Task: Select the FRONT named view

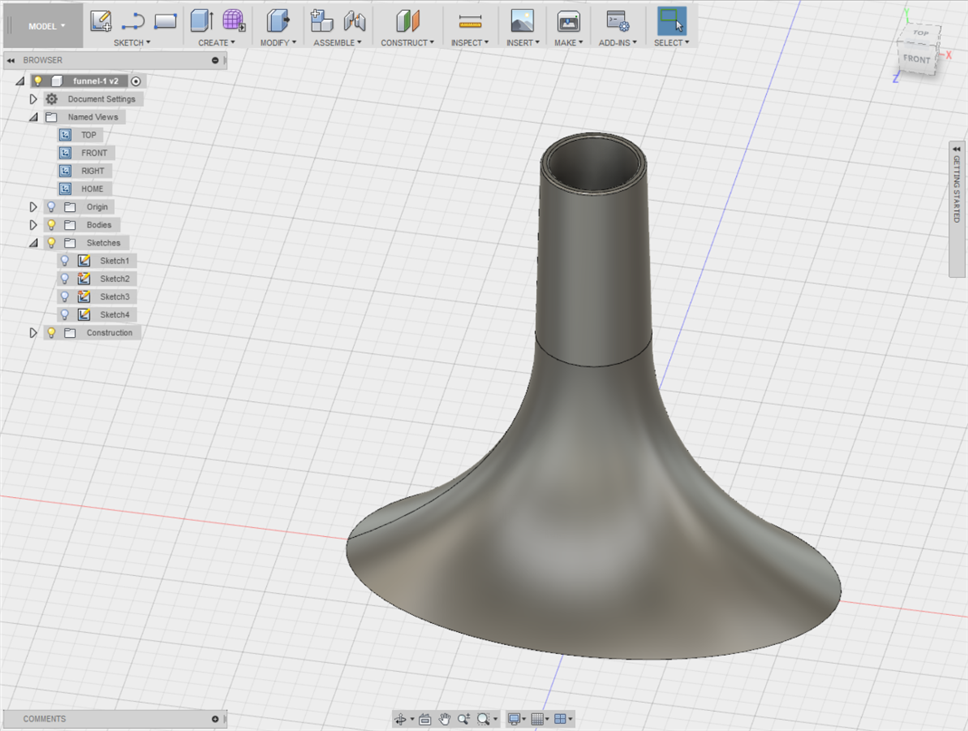Action: 94,153
